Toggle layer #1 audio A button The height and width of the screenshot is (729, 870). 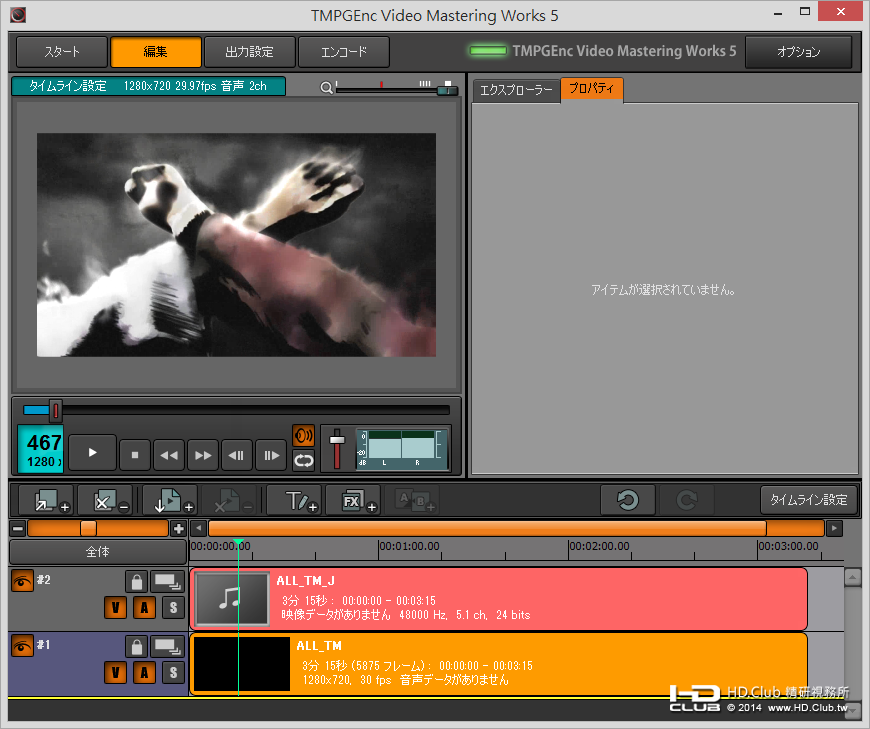[x=144, y=673]
